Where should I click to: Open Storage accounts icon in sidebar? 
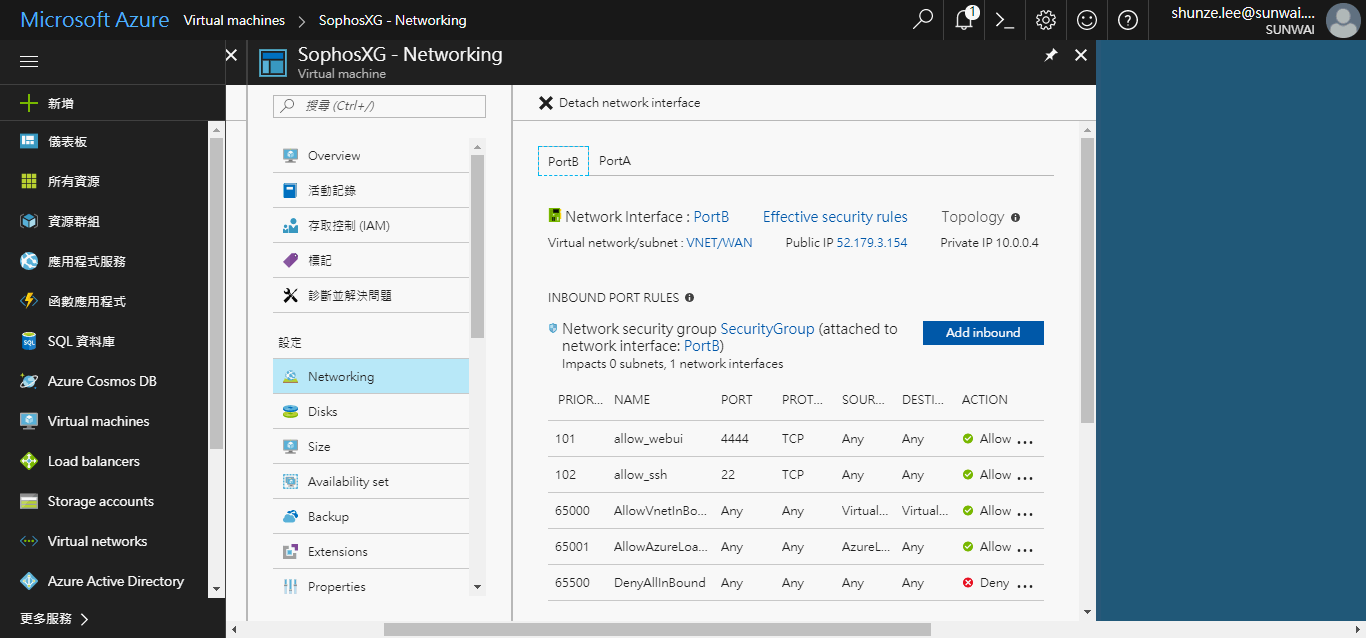pos(29,501)
